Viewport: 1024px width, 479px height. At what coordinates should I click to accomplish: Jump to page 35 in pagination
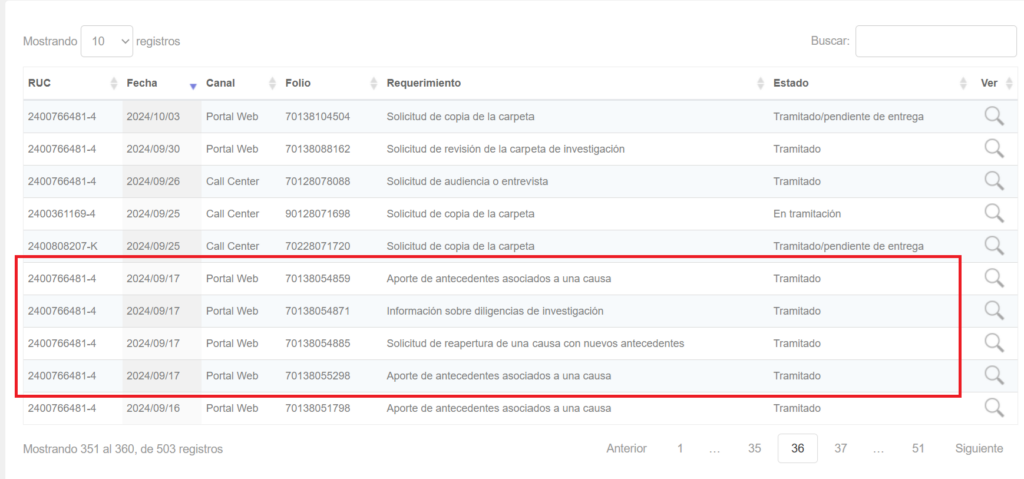click(755, 449)
